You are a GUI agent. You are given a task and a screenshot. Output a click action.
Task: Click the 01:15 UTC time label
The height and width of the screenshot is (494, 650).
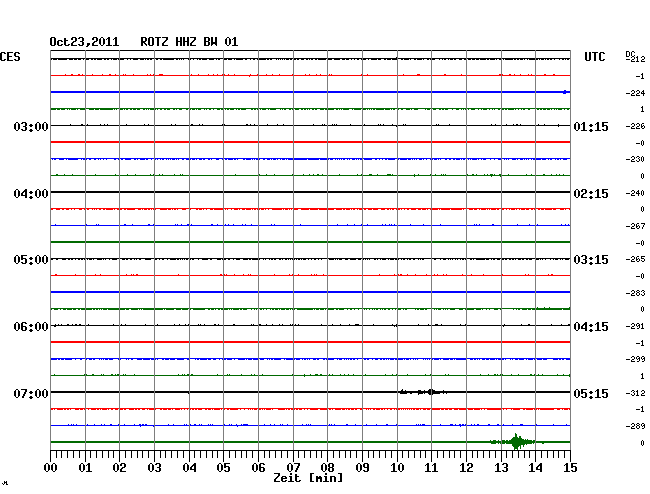pos(591,127)
